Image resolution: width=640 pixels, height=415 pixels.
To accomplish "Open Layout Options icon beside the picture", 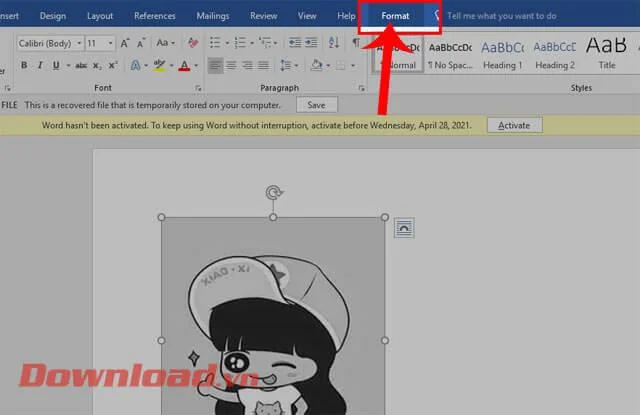I will click(x=404, y=228).
